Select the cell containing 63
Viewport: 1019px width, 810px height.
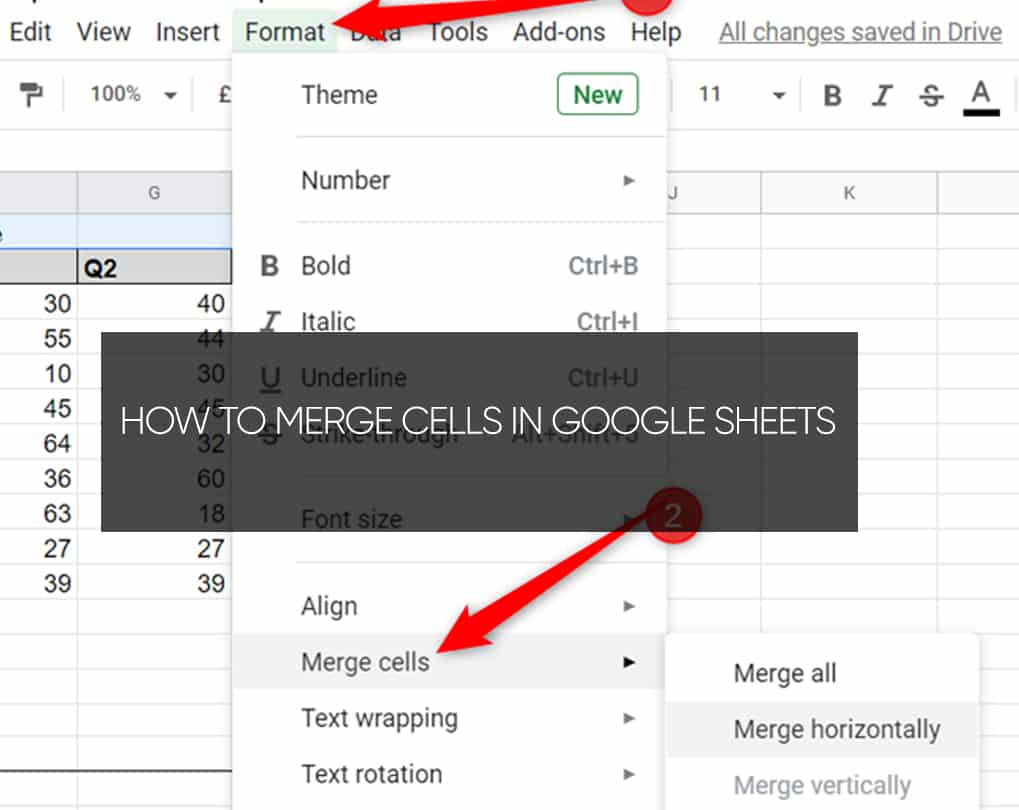click(x=38, y=514)
